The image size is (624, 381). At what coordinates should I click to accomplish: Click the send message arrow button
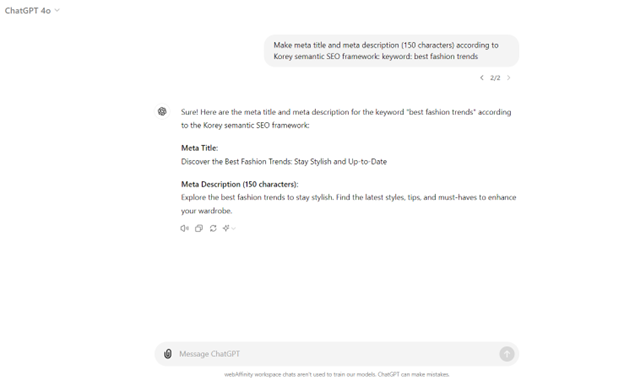[x=507, y=354]
